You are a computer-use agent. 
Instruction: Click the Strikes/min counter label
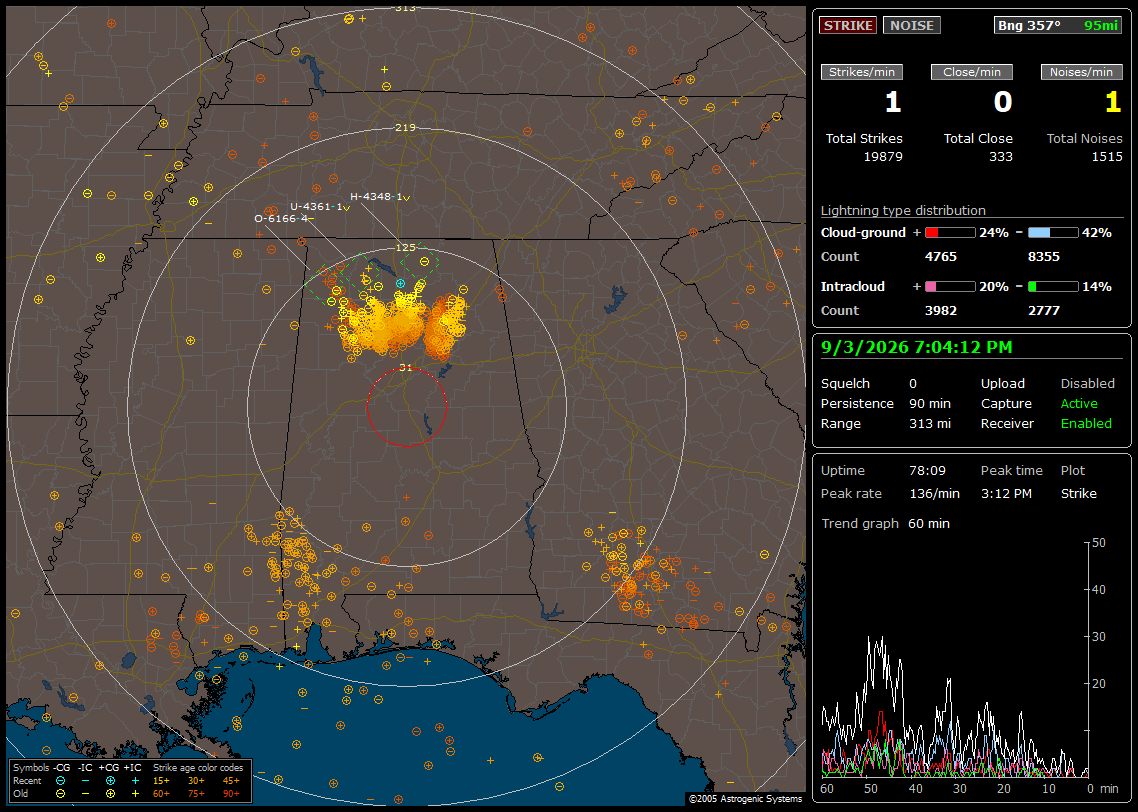tap(861, 72)
